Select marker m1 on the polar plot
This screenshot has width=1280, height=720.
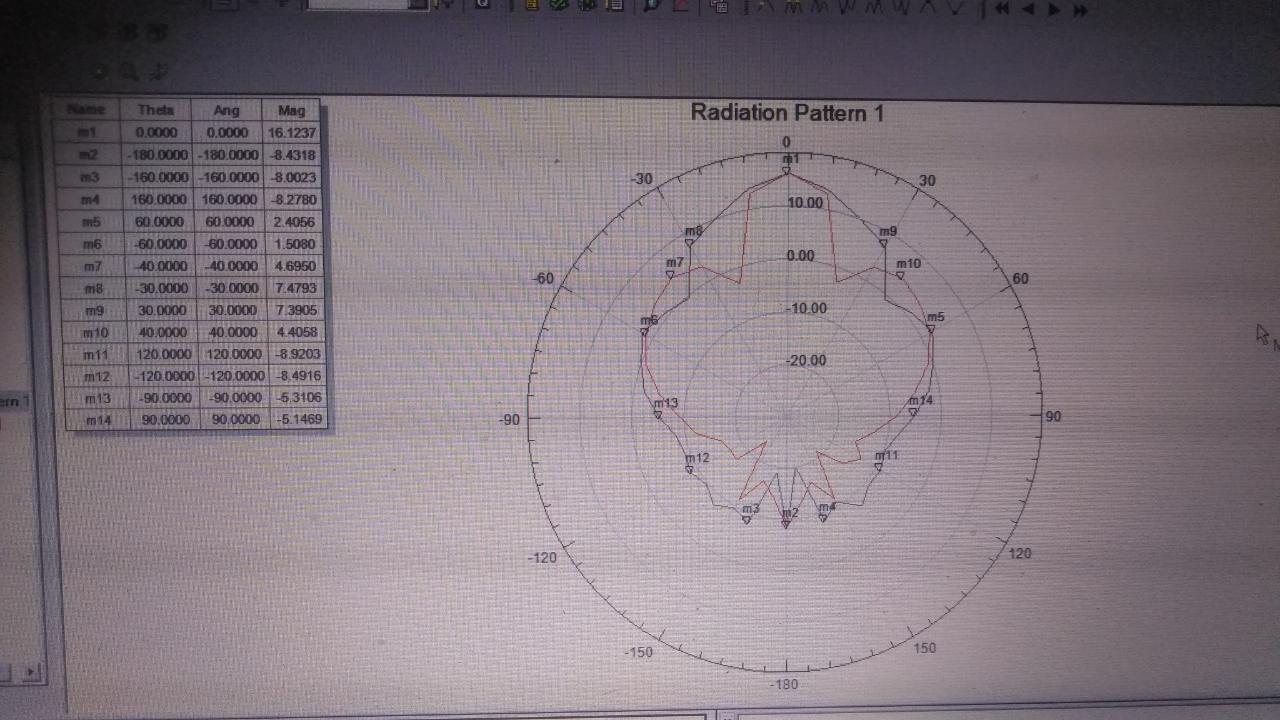[788, 163]
